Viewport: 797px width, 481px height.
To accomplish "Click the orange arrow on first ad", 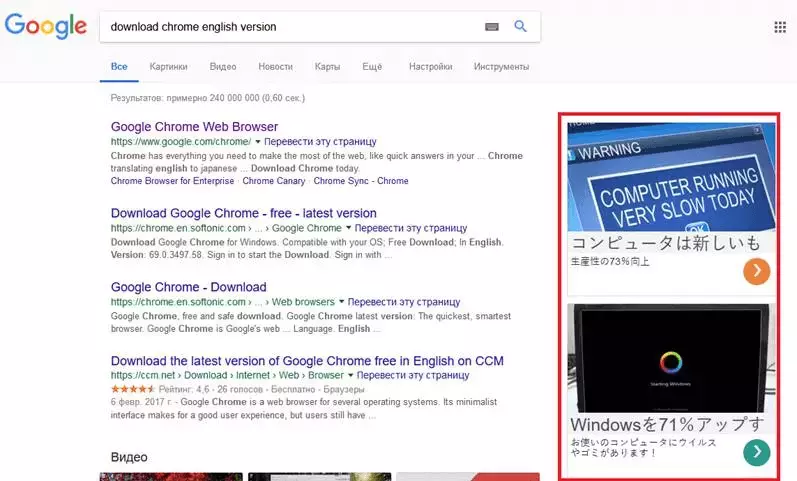I will 756,272.
